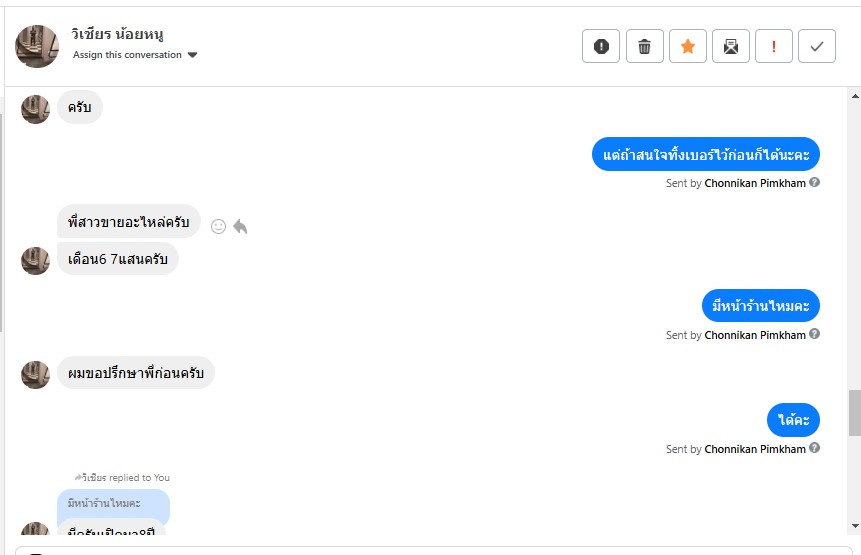This screenshot has height=555, width=861.
Task: Click scrollbar down arrow in chat
Action: tap(855, 526)
